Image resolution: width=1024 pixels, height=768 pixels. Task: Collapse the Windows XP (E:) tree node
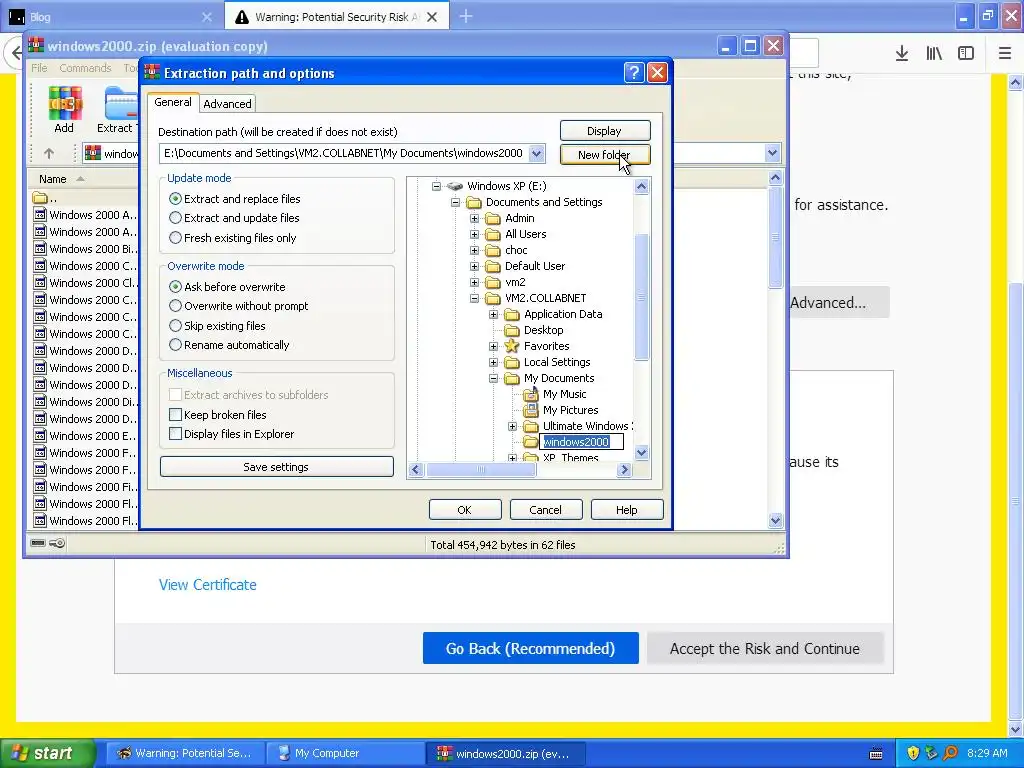[436, 186]
